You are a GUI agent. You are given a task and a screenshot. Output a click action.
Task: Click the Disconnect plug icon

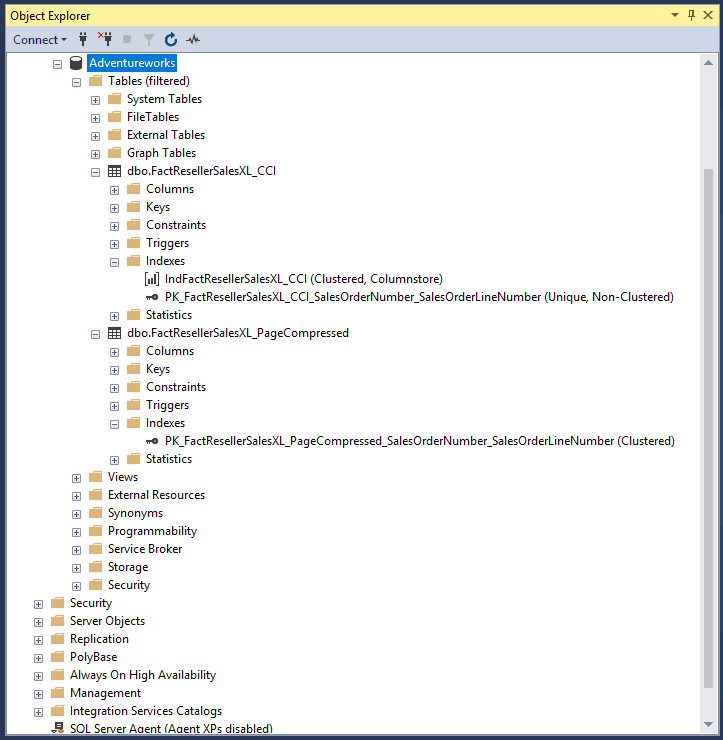point(105,39)
